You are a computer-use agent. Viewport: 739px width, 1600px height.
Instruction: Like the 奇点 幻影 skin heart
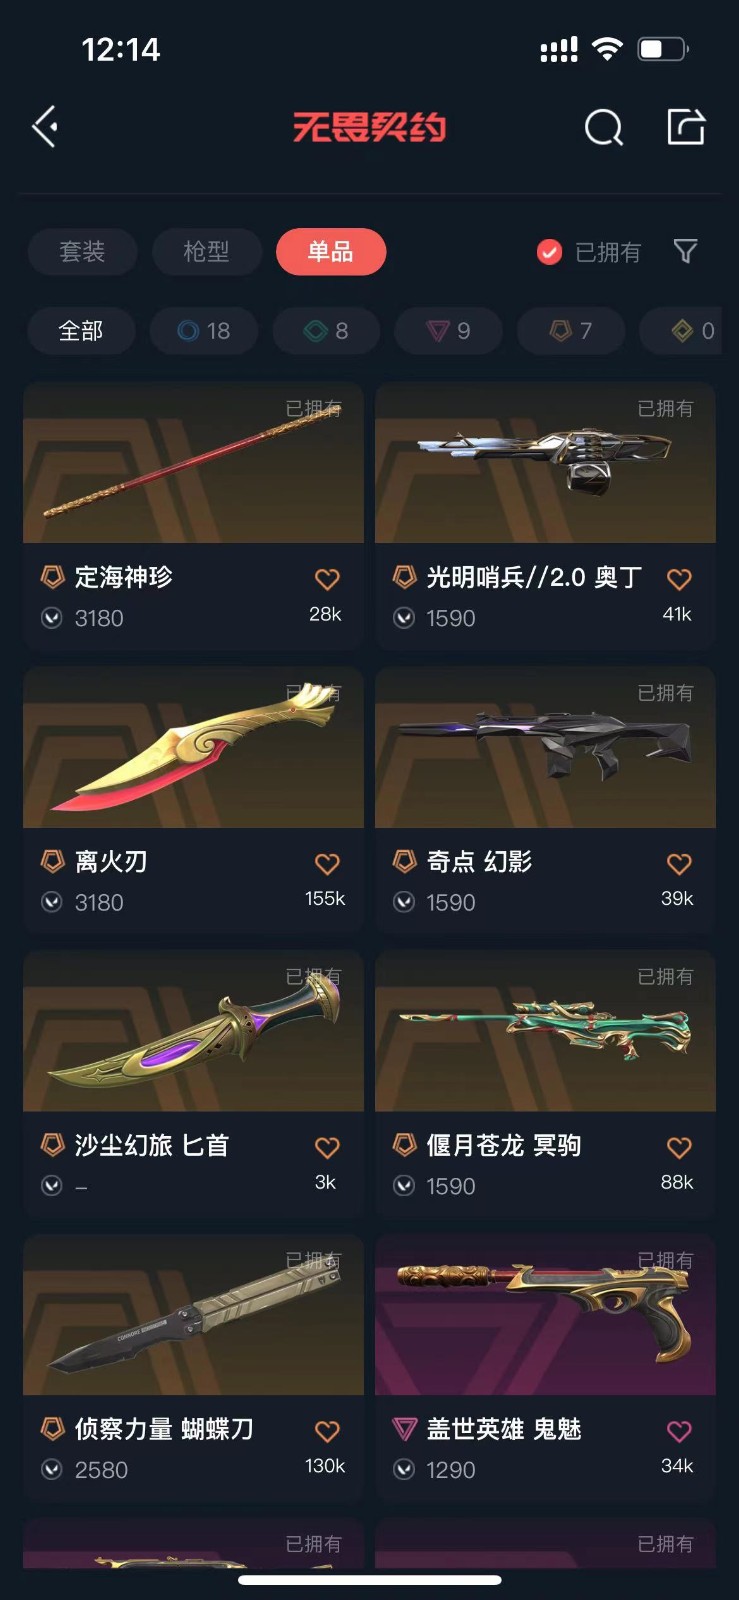[x=679, y=863]
